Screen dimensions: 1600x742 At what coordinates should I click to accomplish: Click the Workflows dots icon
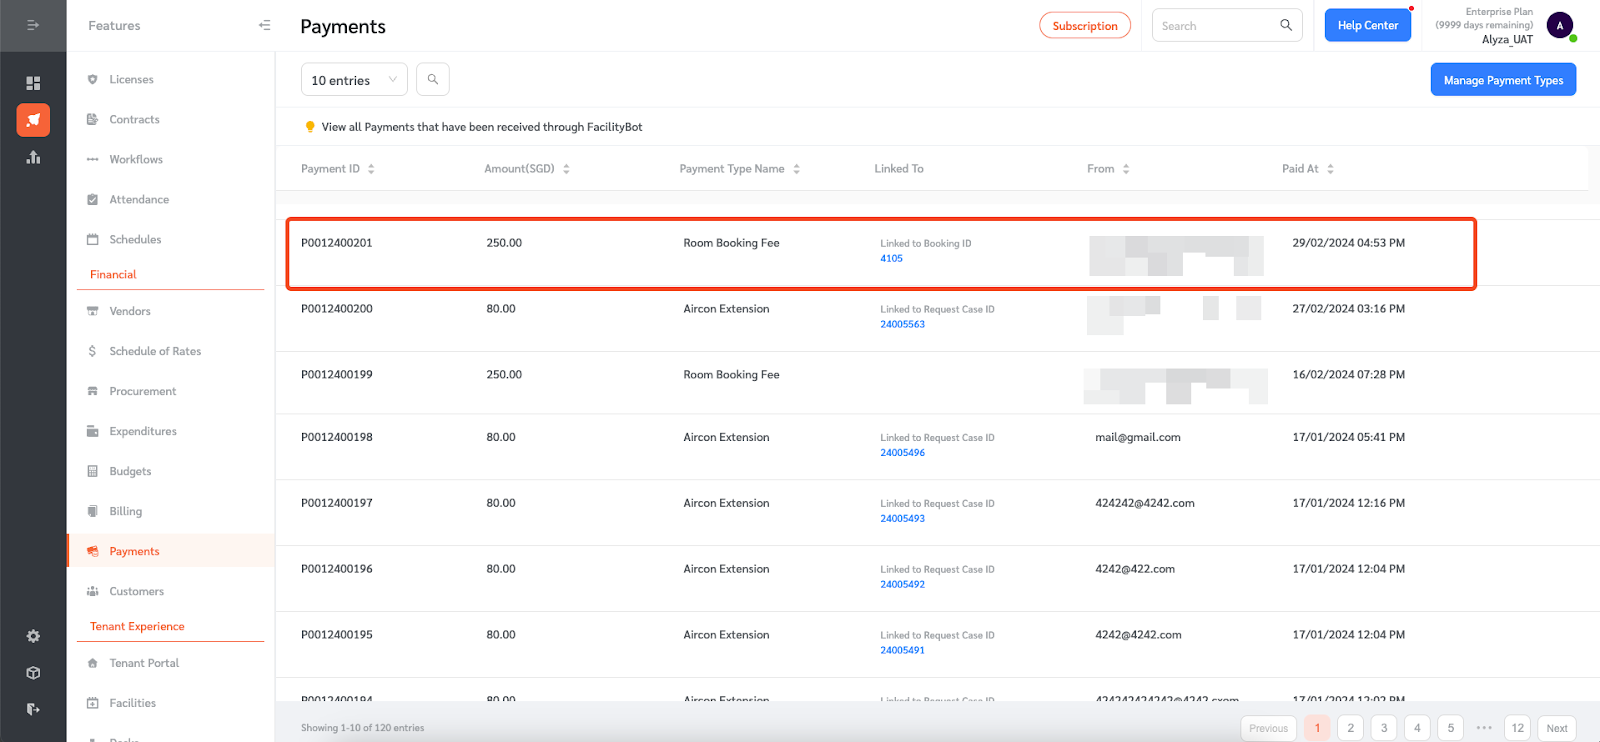93,159
